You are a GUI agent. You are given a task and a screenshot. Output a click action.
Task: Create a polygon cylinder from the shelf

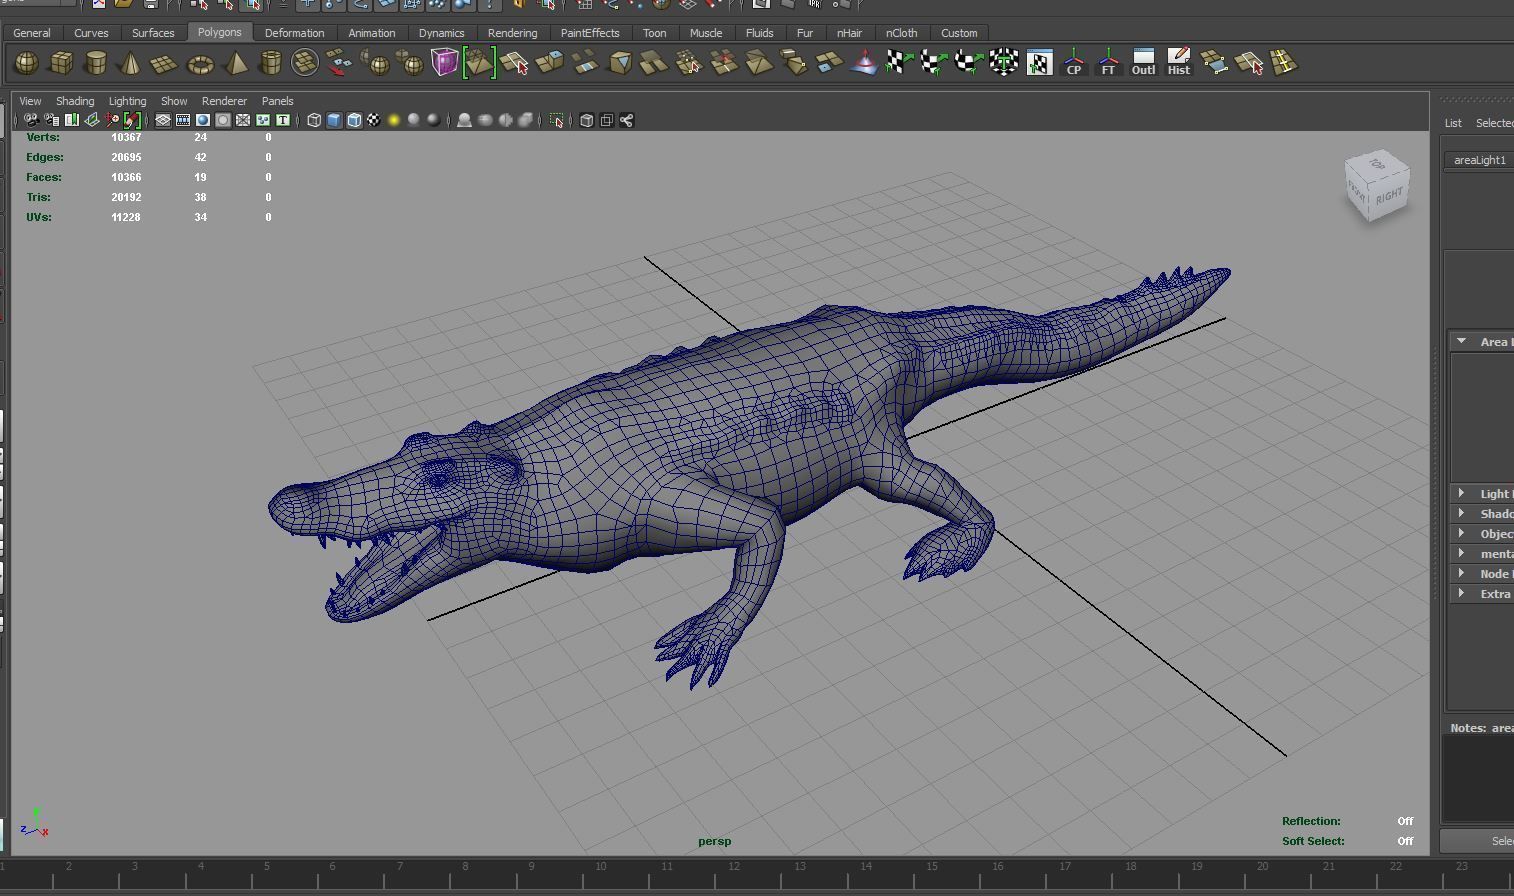pos(96,64)
